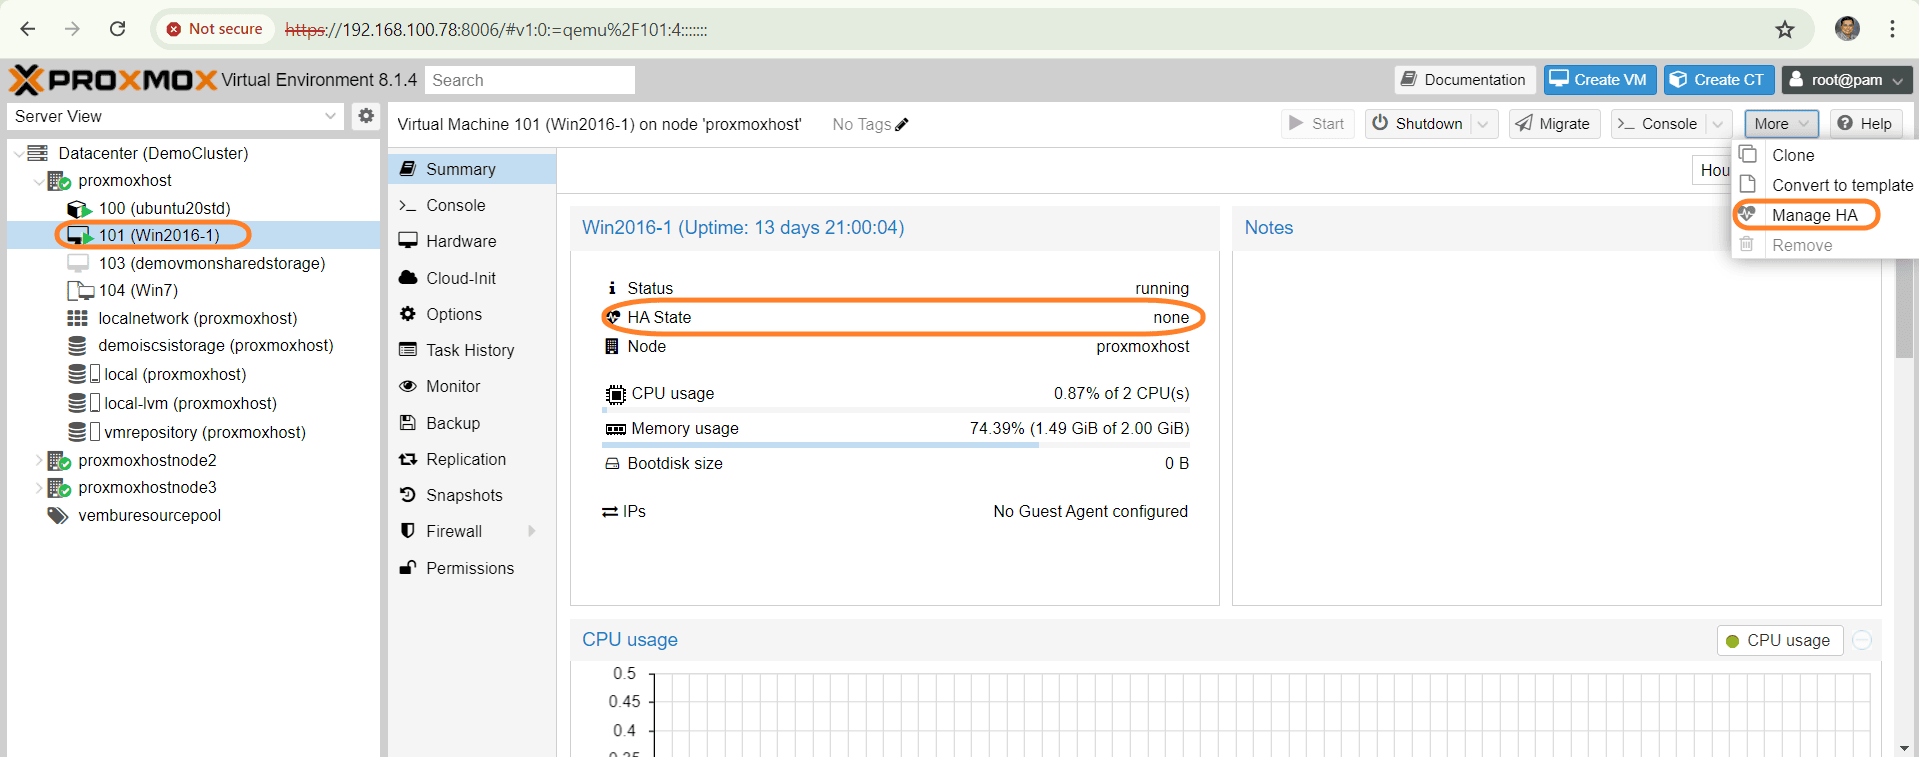Edit tags with the pencil icon
The image size is (1919, 757).
pyautogui.click(x=902, y=124)
